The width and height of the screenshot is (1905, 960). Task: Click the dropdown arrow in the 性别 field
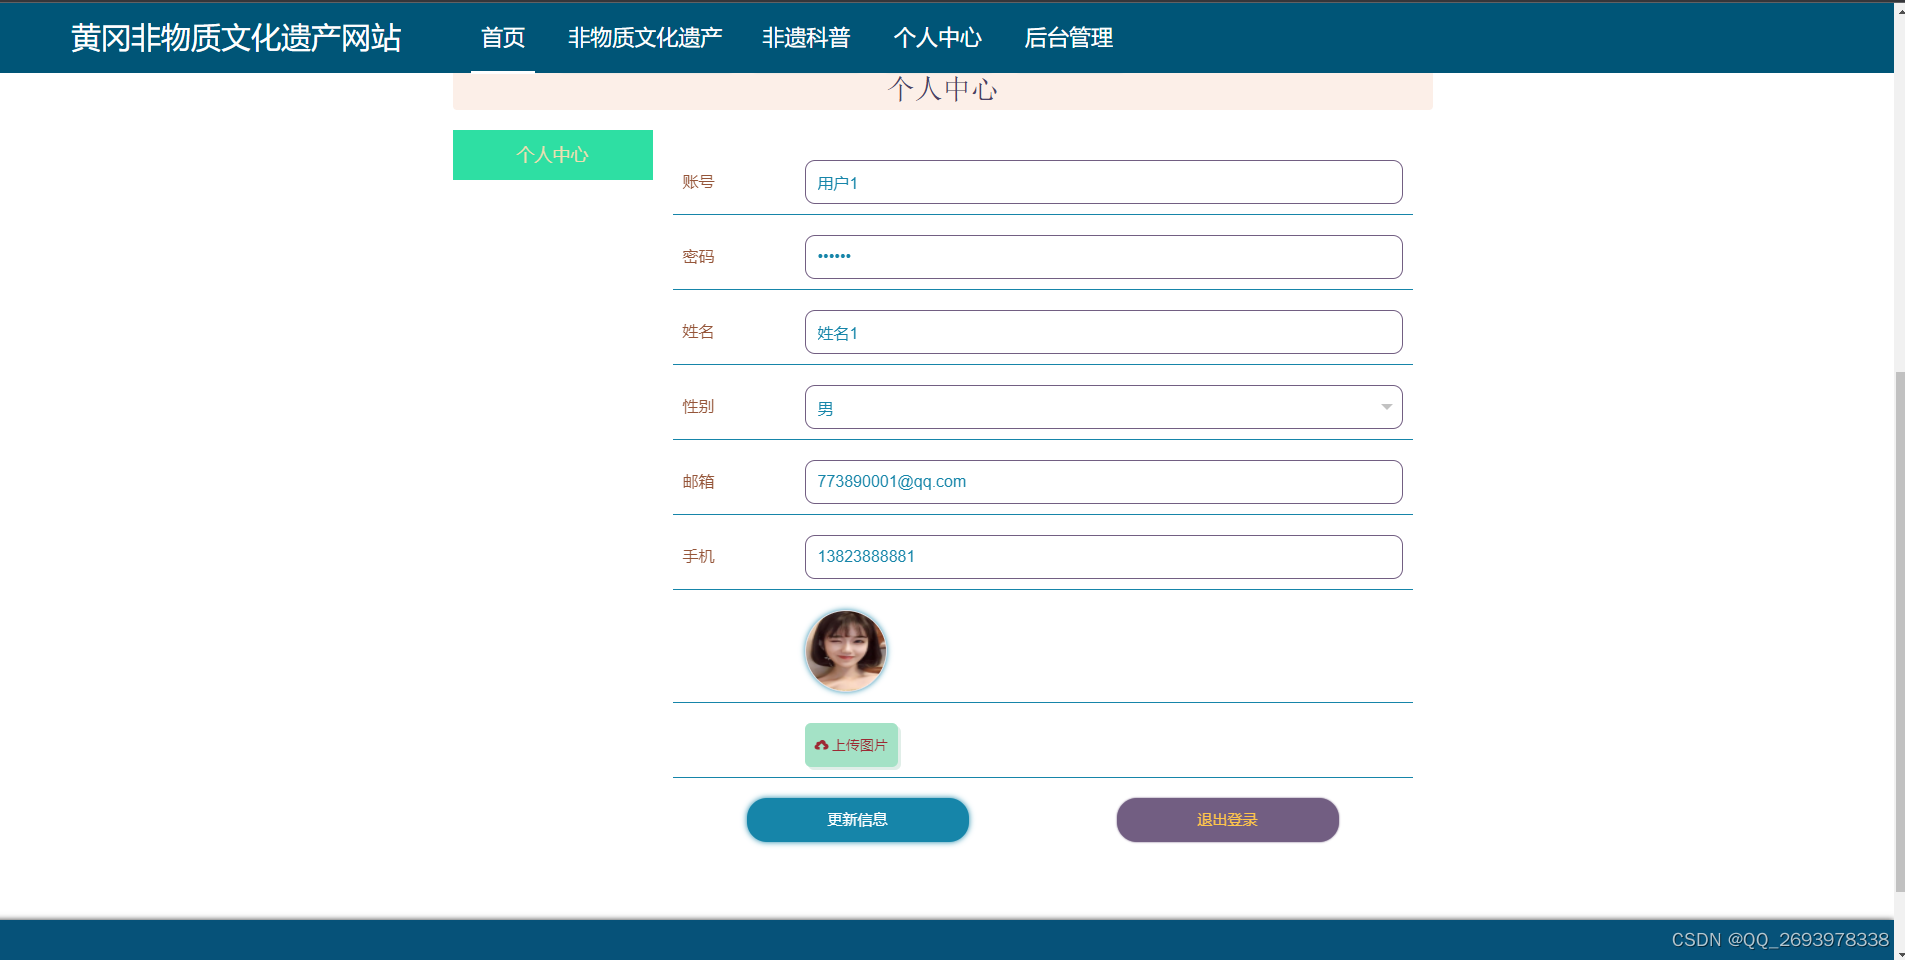click(1386, 407)
